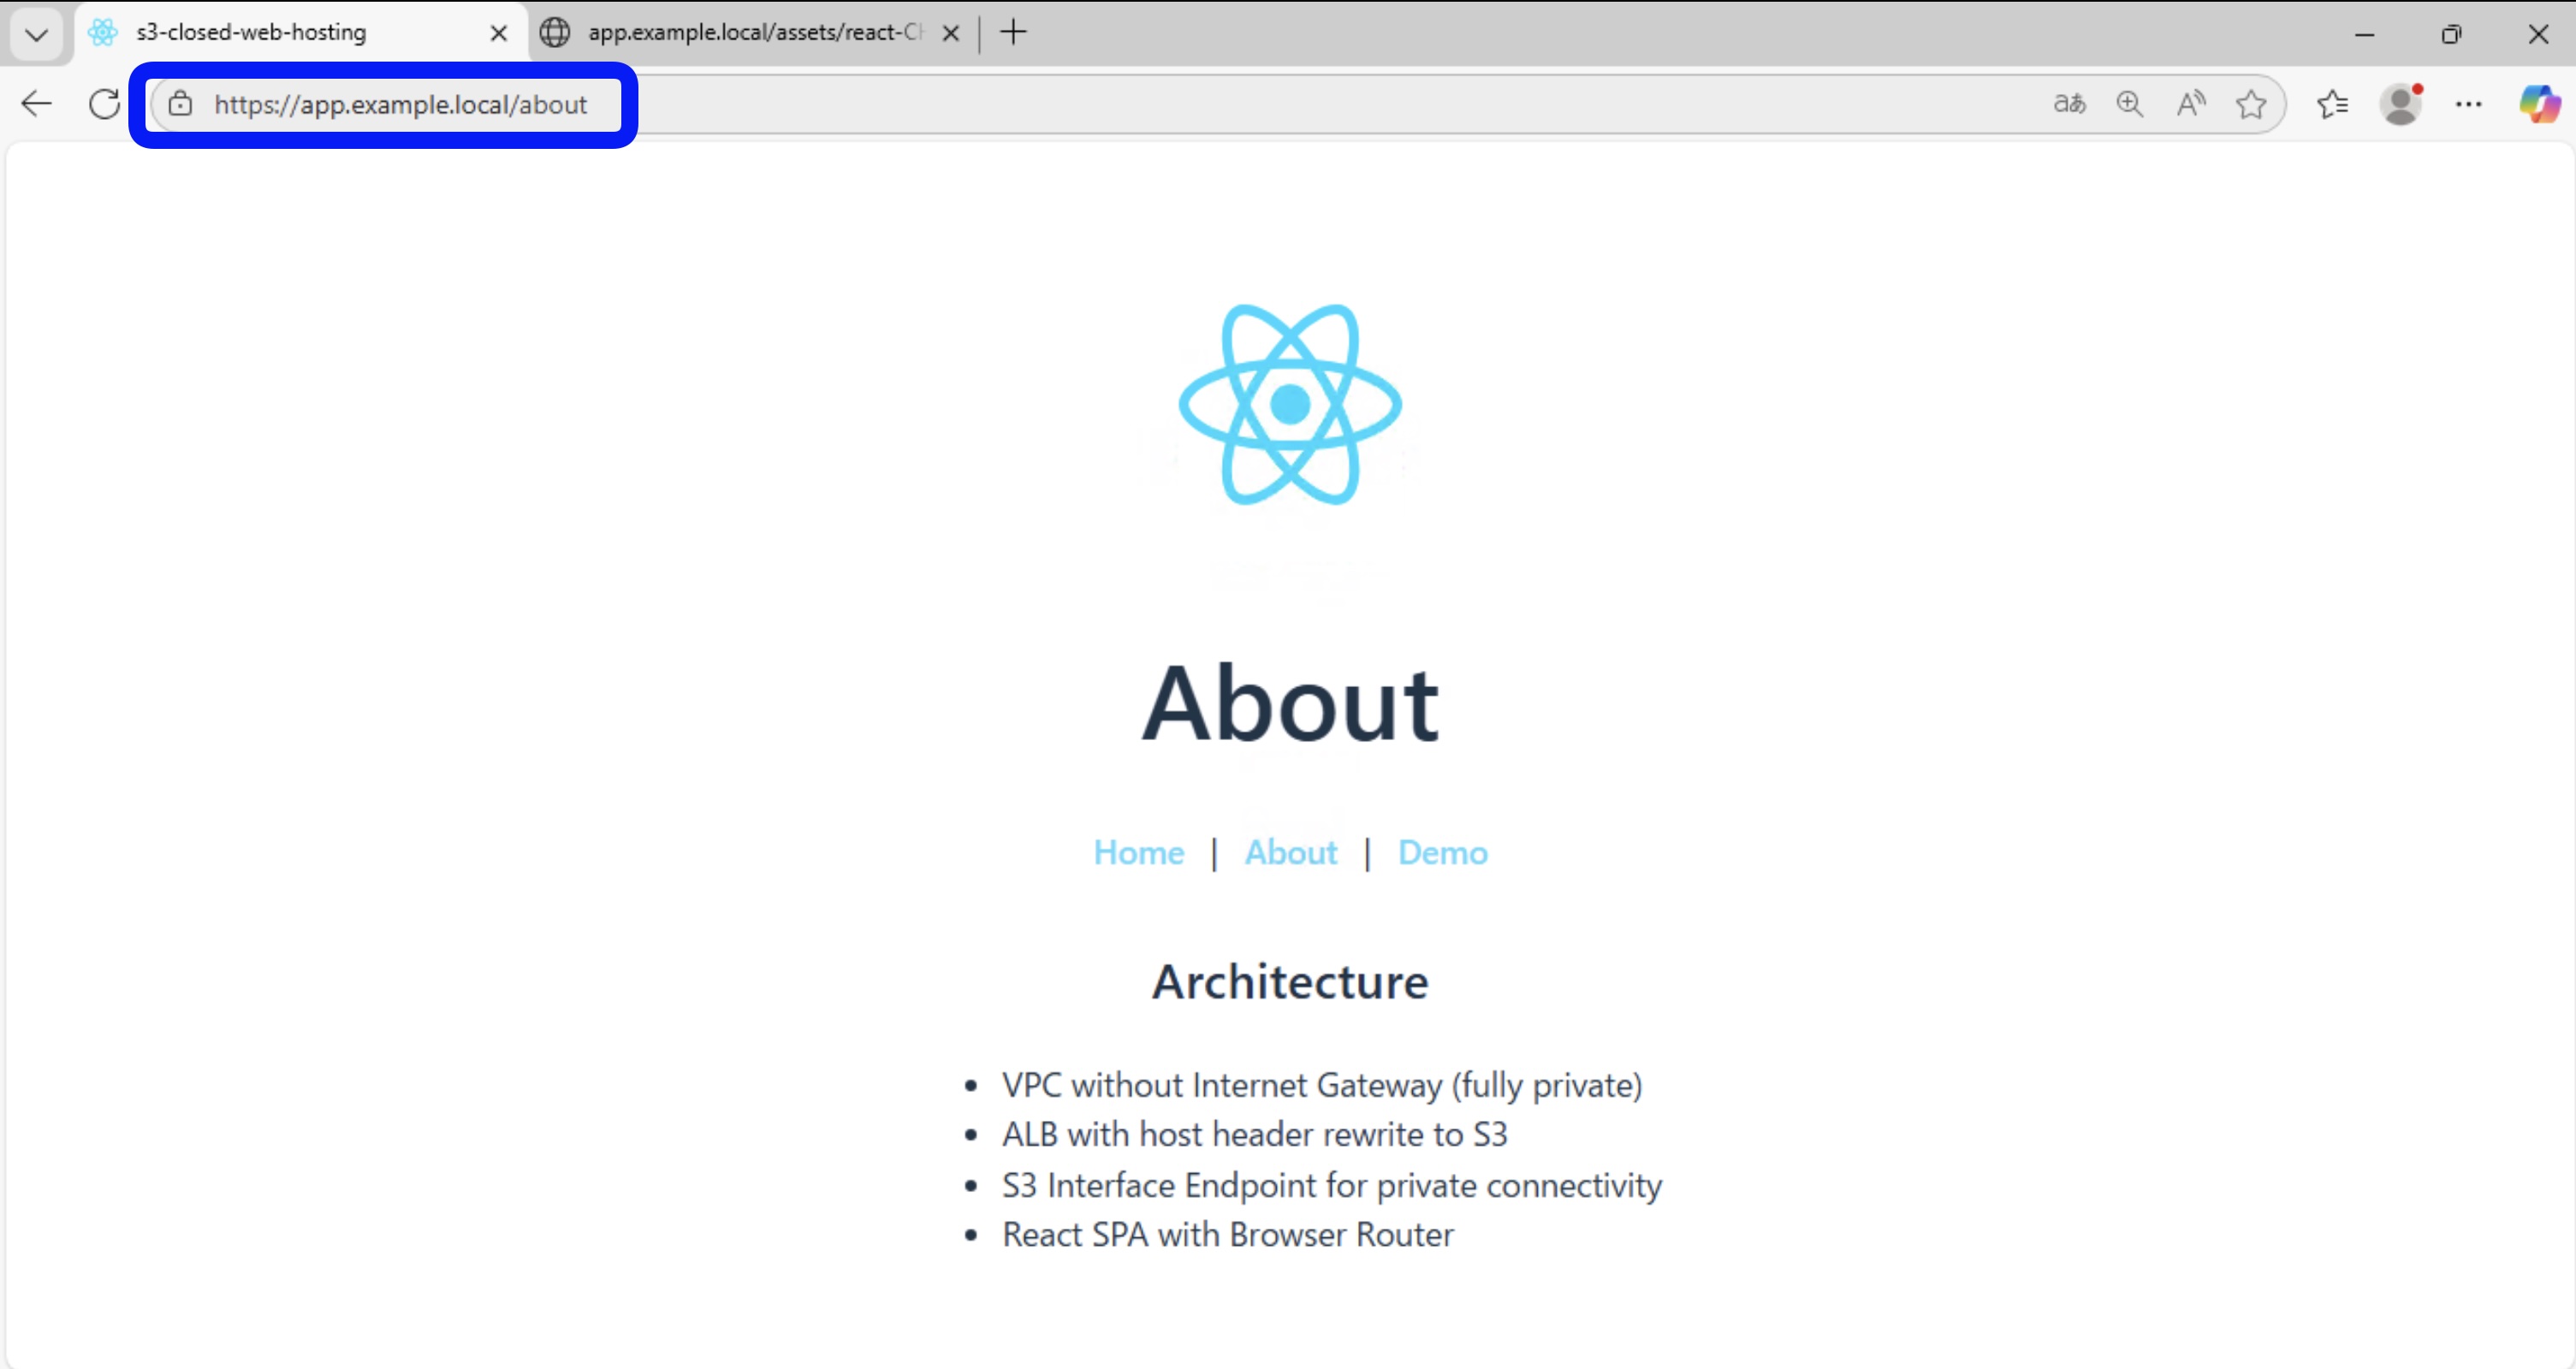
Task: Start Read aloud from address bar
Action: pos(2190,104)
